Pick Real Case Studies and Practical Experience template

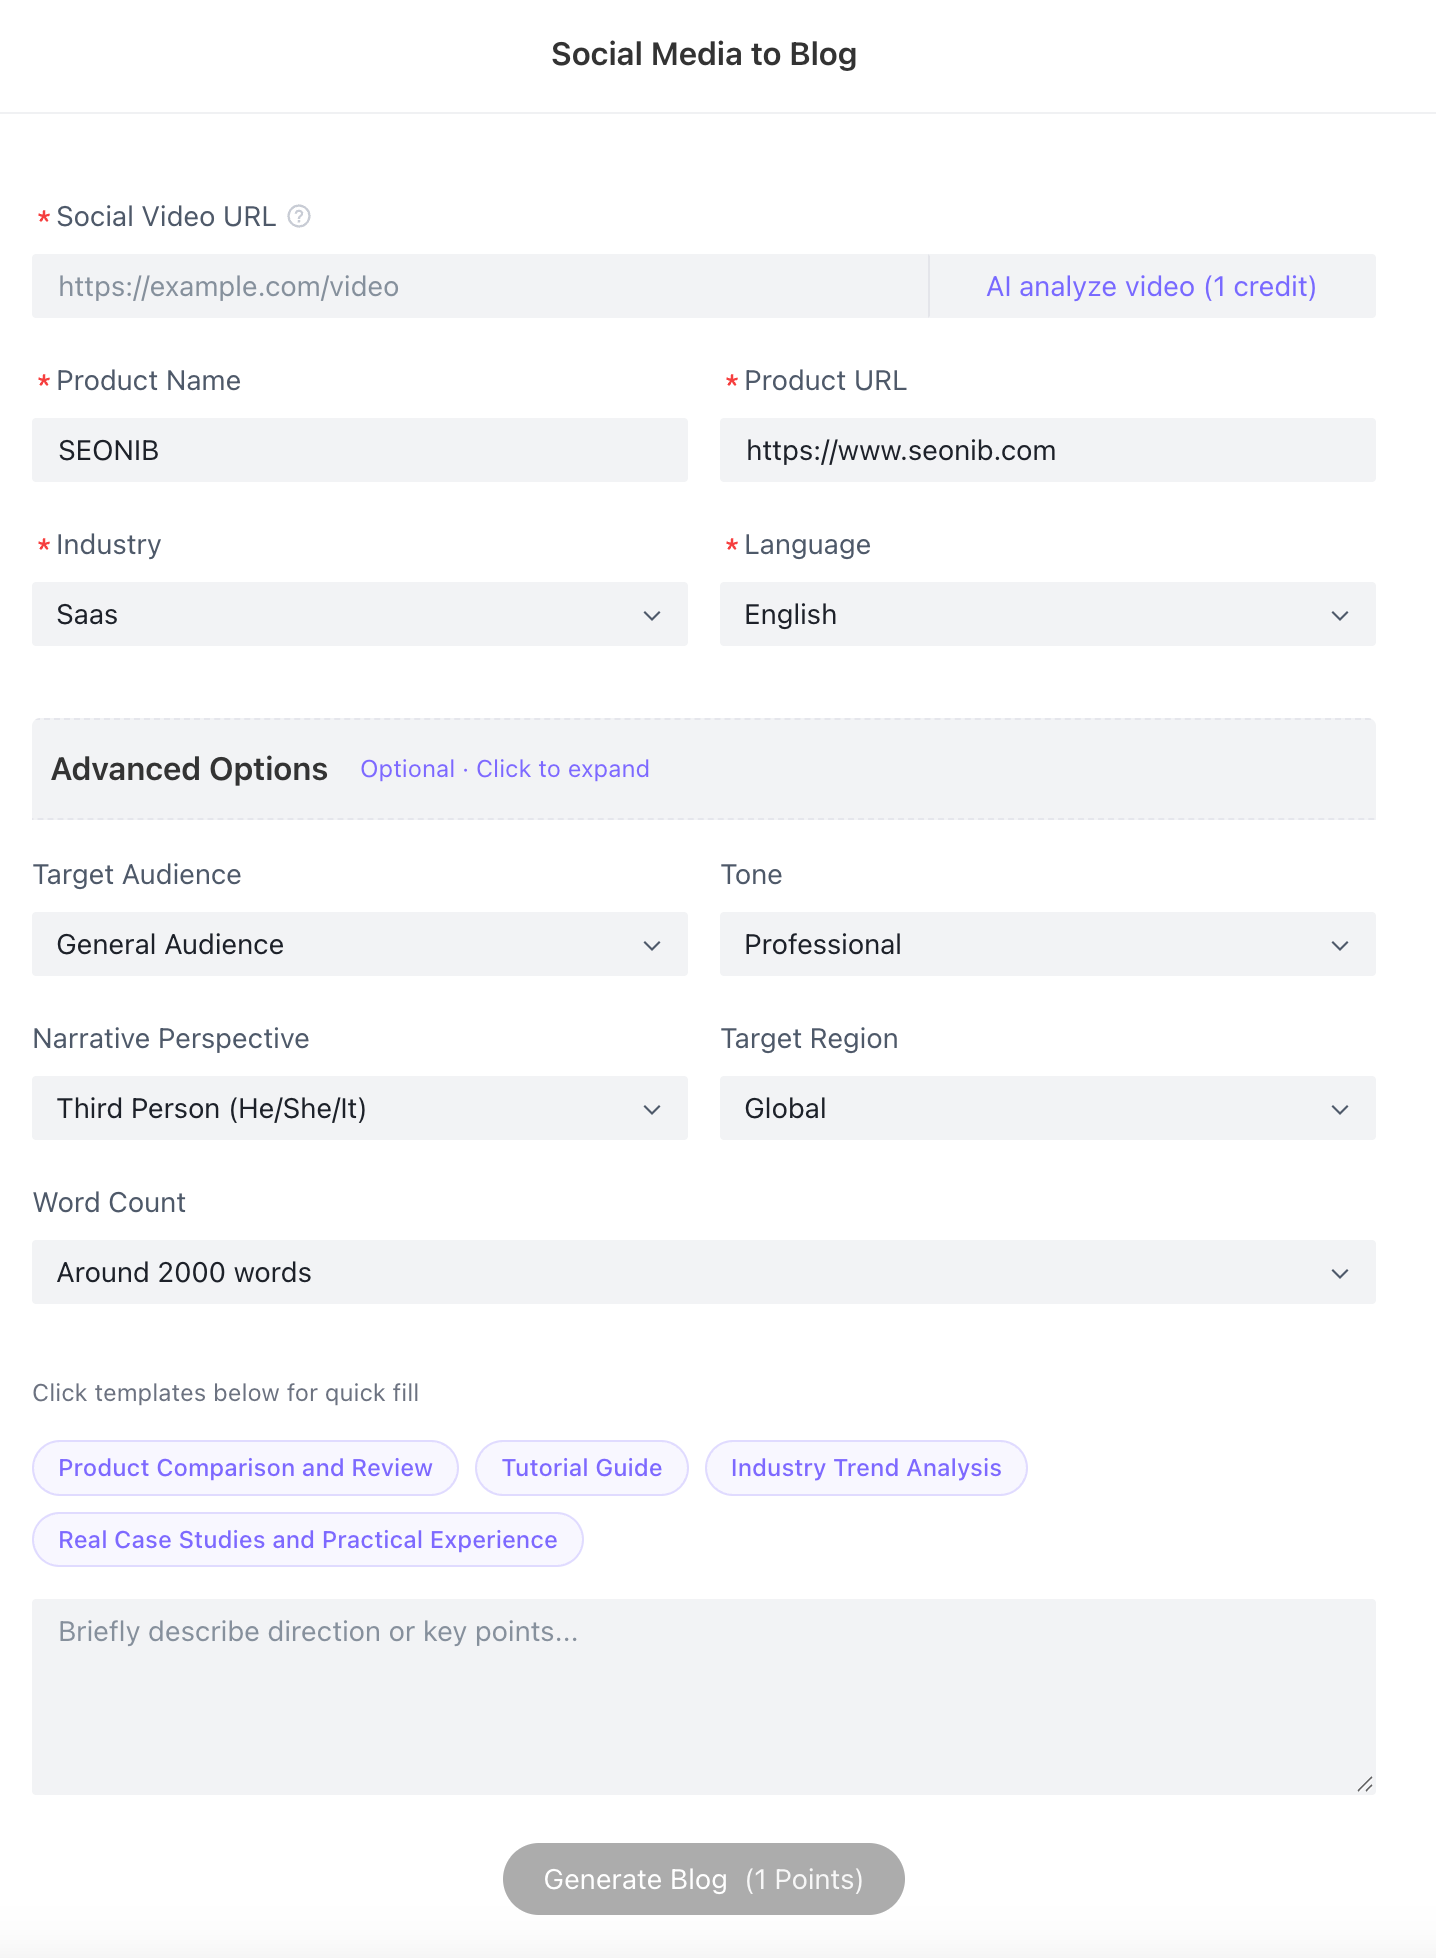308,1540
